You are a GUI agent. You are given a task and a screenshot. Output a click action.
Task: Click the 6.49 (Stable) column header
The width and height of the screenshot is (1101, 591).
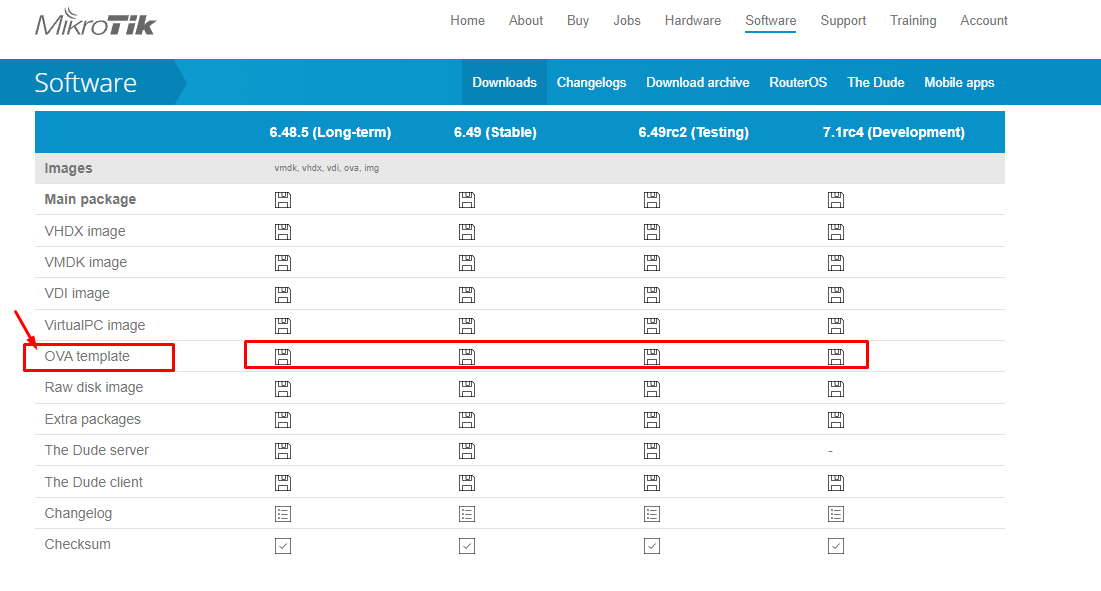pyautogui.click(x=495, y=132)
